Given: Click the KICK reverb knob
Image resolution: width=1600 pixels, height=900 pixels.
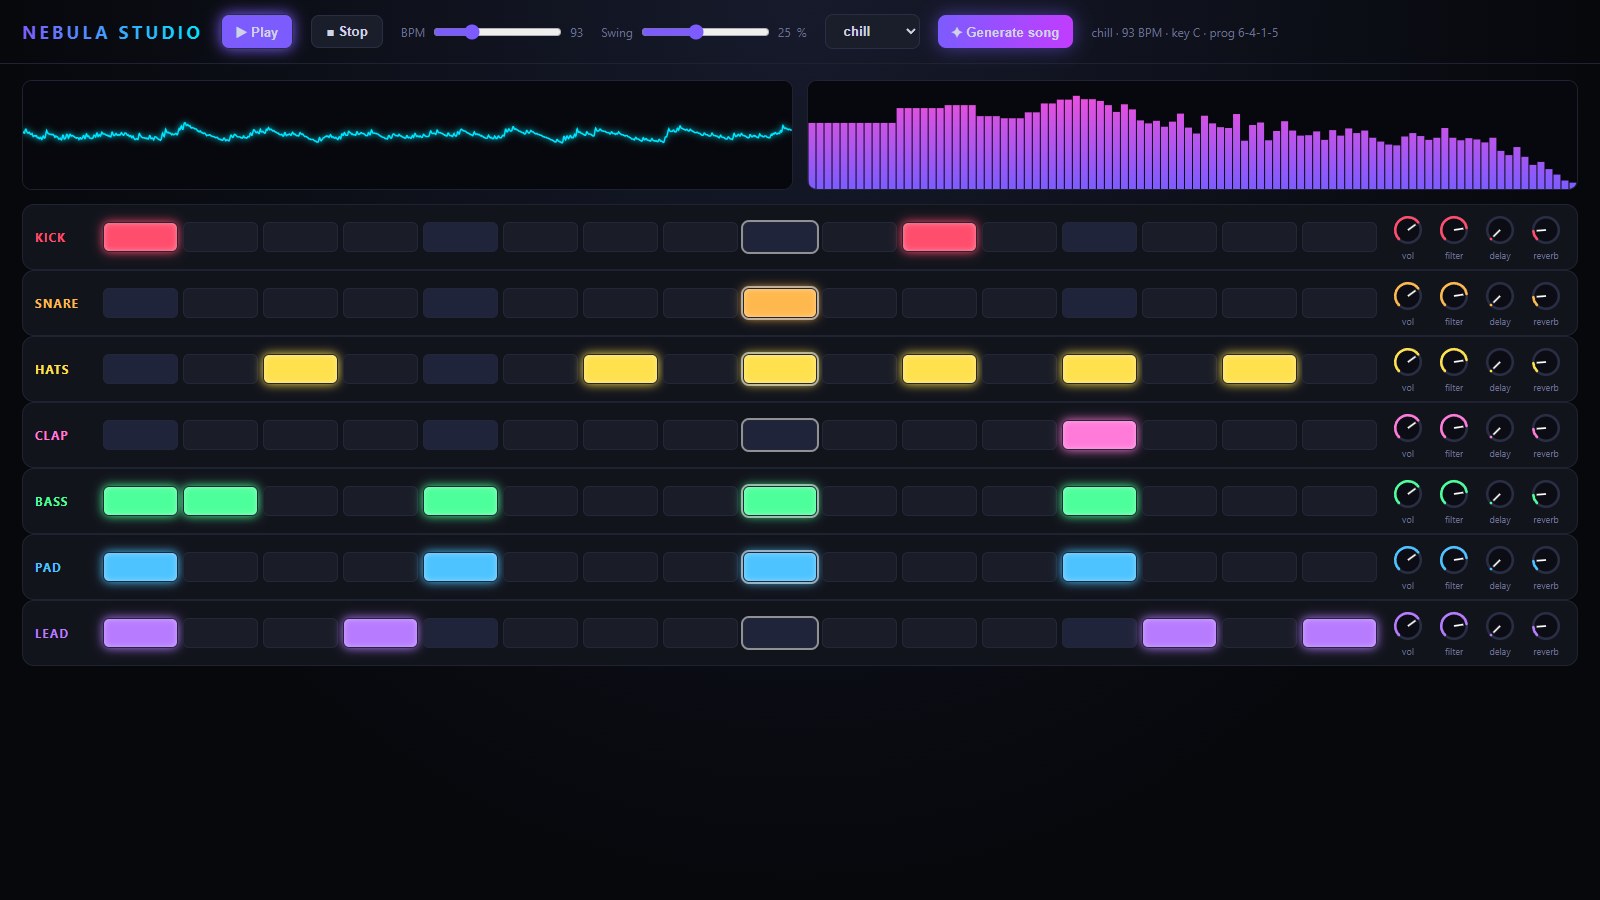Looking at the screenshot, I should coord(1546,230).
